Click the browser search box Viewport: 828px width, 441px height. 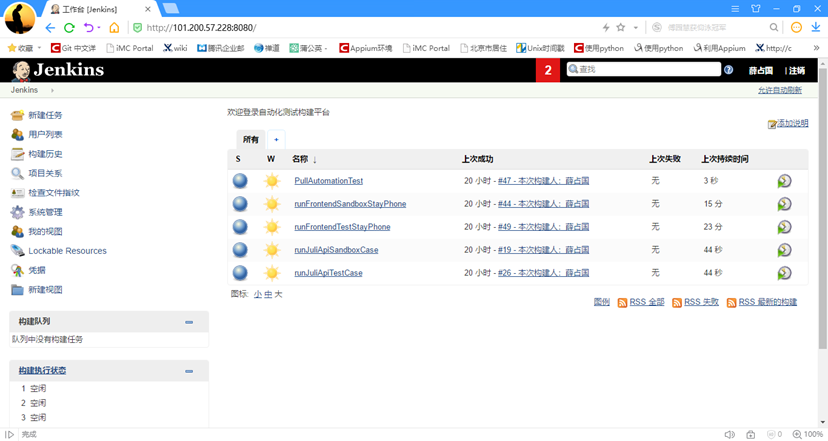(715, 27)
